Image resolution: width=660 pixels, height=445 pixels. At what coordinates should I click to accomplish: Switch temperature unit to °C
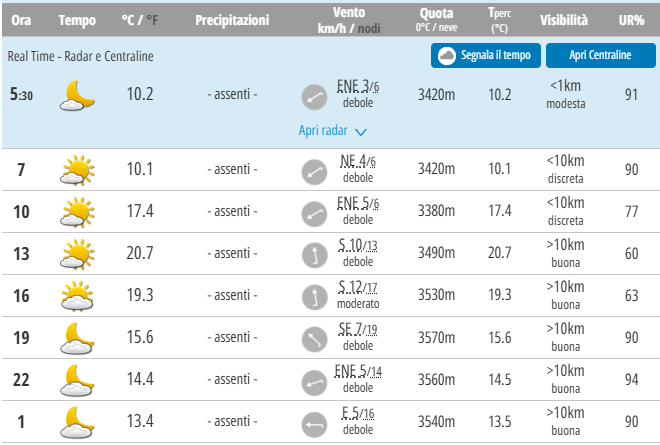point(128,21)
